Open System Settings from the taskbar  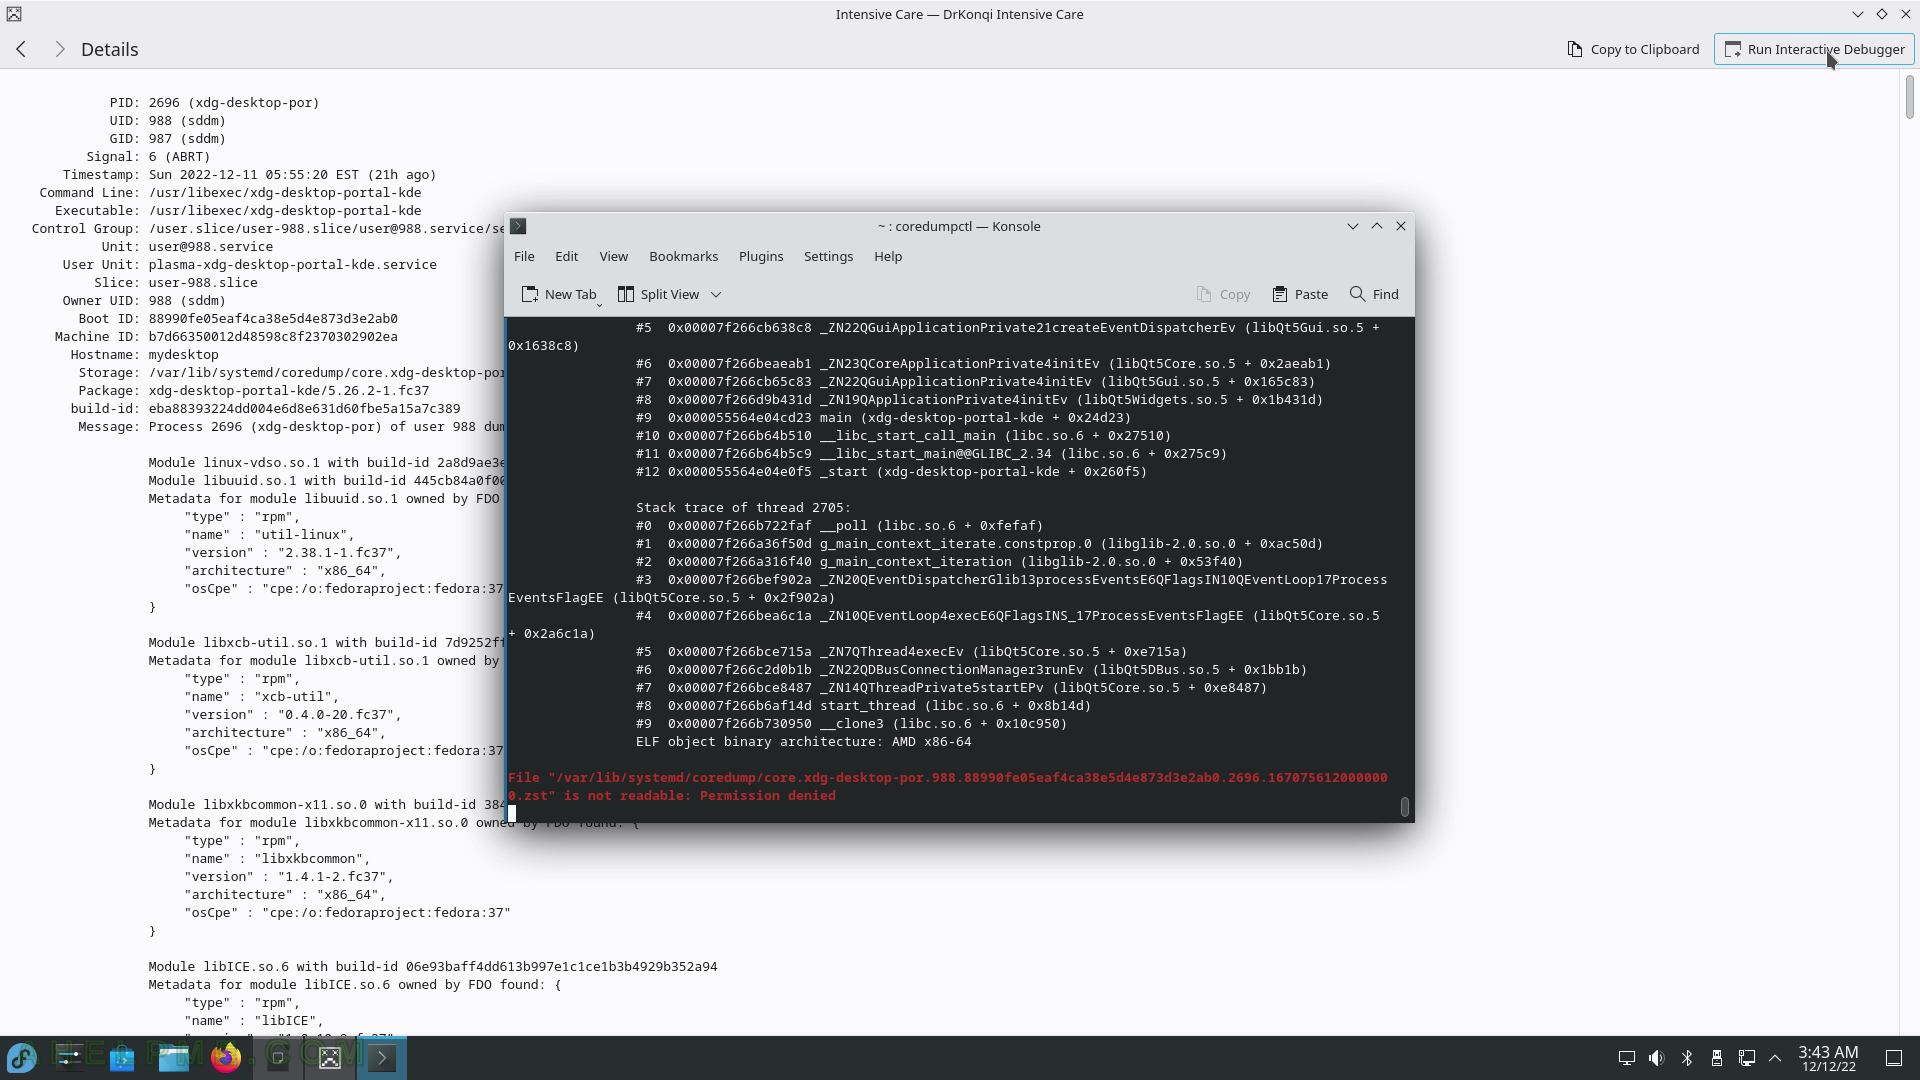pyautogui.click(x=69, y=1058)
